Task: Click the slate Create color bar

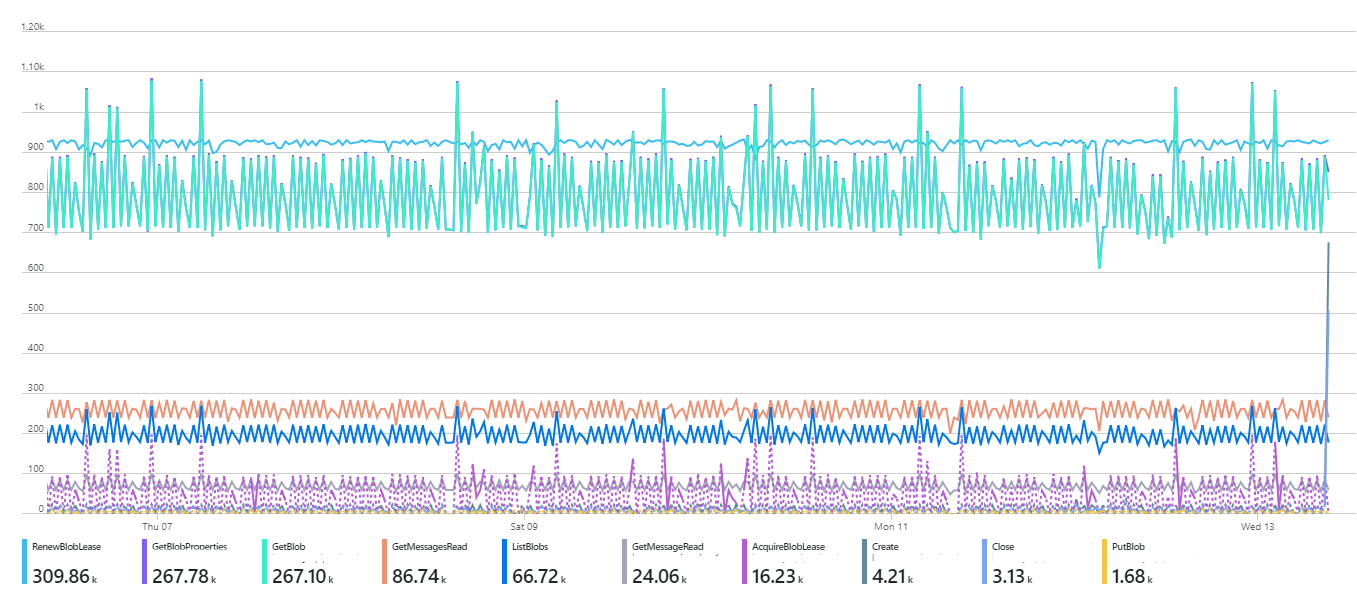Action: pyautogui.click(x=864, y=563)
